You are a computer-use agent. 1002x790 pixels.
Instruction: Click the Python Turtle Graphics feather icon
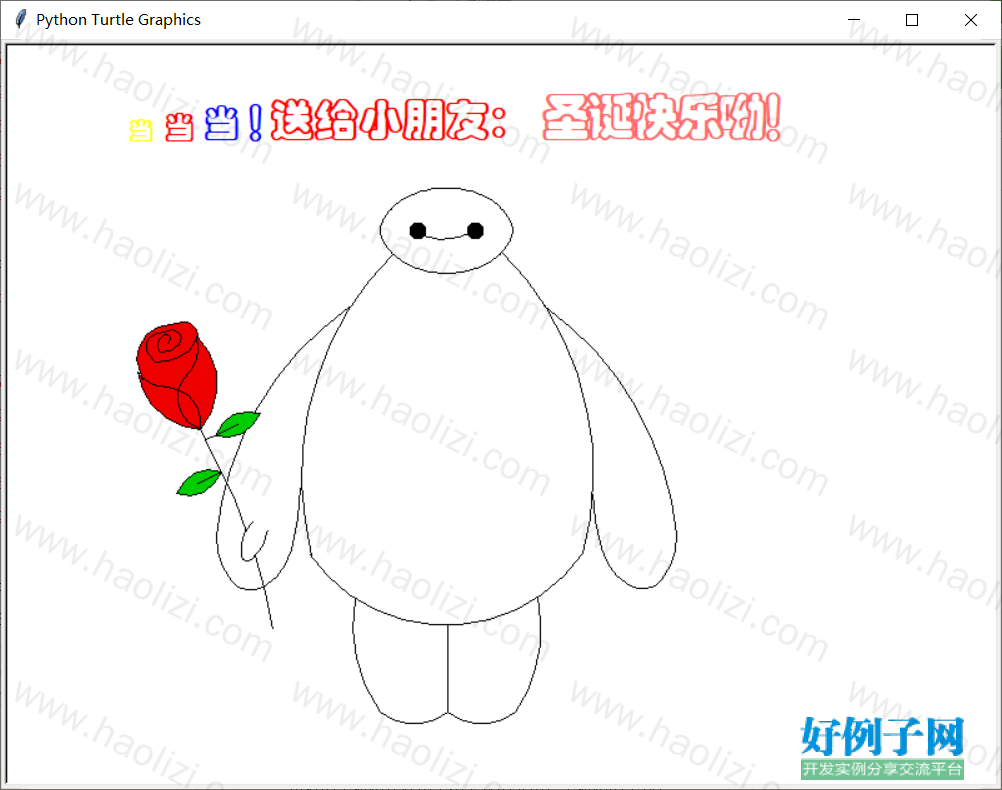coord(20,19)
